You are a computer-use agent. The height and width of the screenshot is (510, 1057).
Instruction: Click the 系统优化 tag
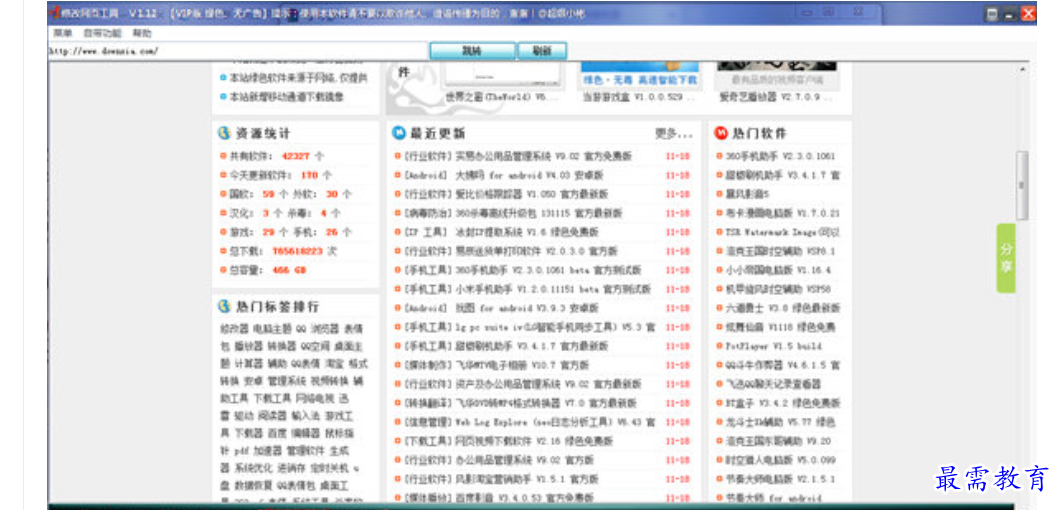point(253,468)
